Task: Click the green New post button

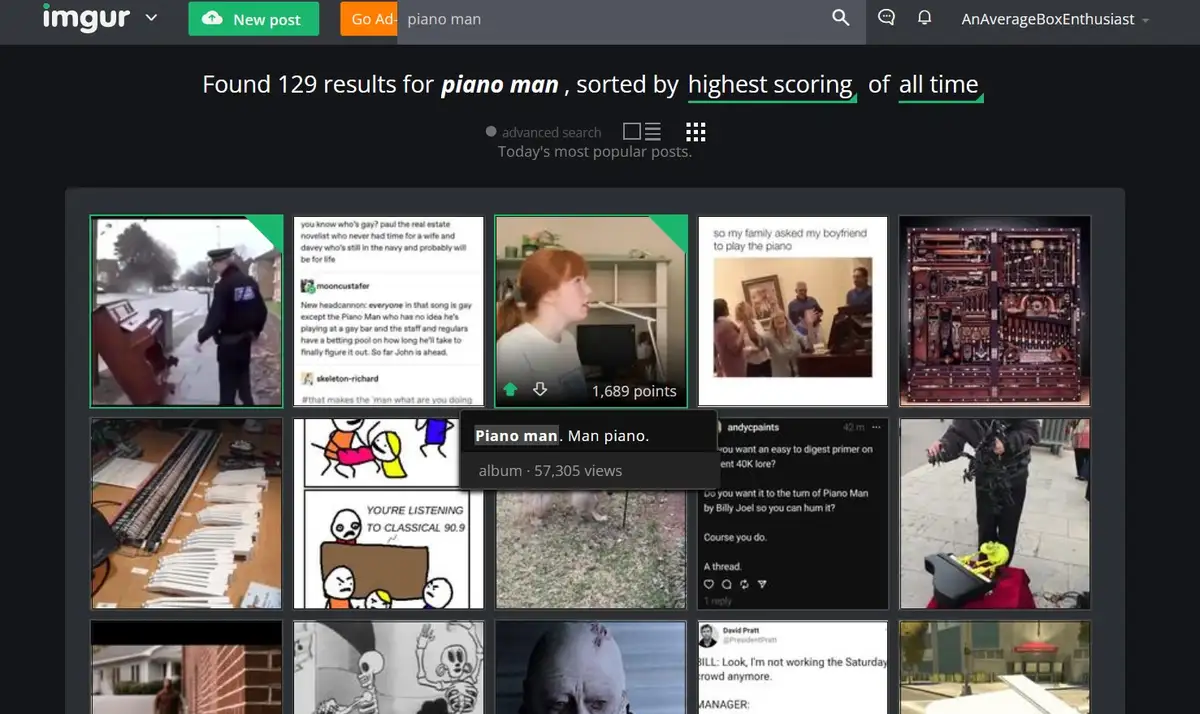Action: coord(254,19)
